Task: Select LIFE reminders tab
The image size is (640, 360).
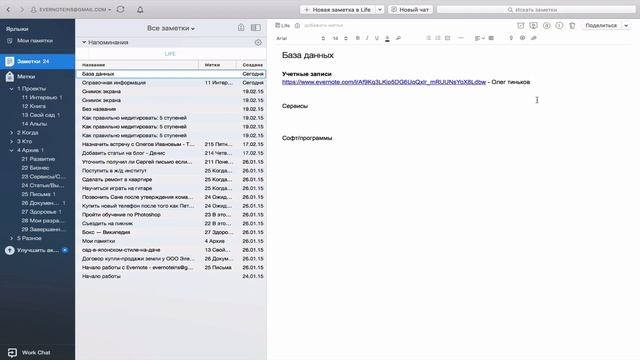Action: click(x=170, y=54)
